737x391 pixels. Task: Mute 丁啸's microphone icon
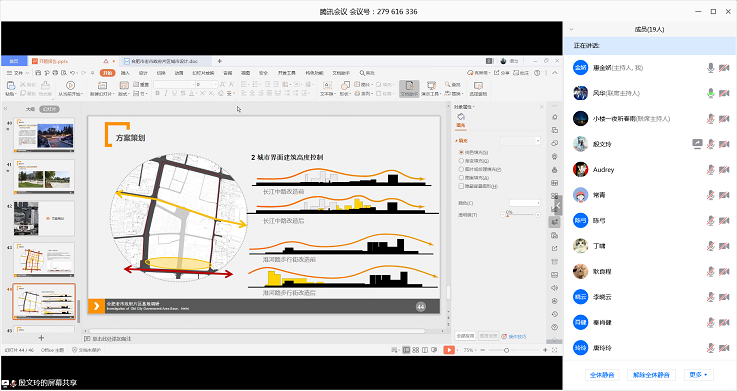point(711,246)
